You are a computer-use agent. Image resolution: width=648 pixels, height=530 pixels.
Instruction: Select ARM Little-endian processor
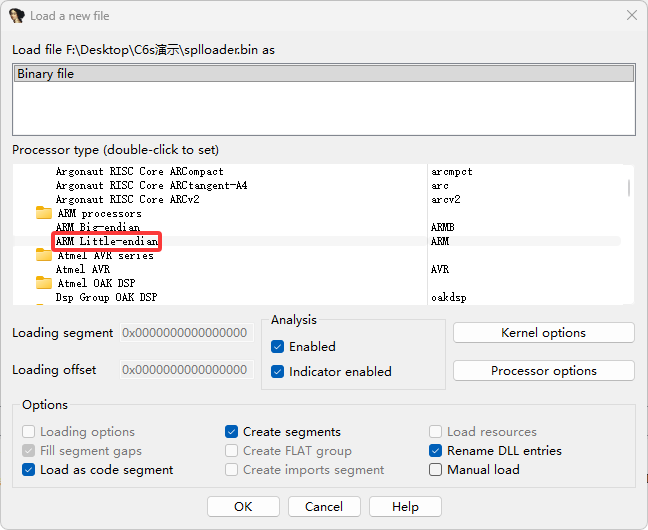[107, 241]
